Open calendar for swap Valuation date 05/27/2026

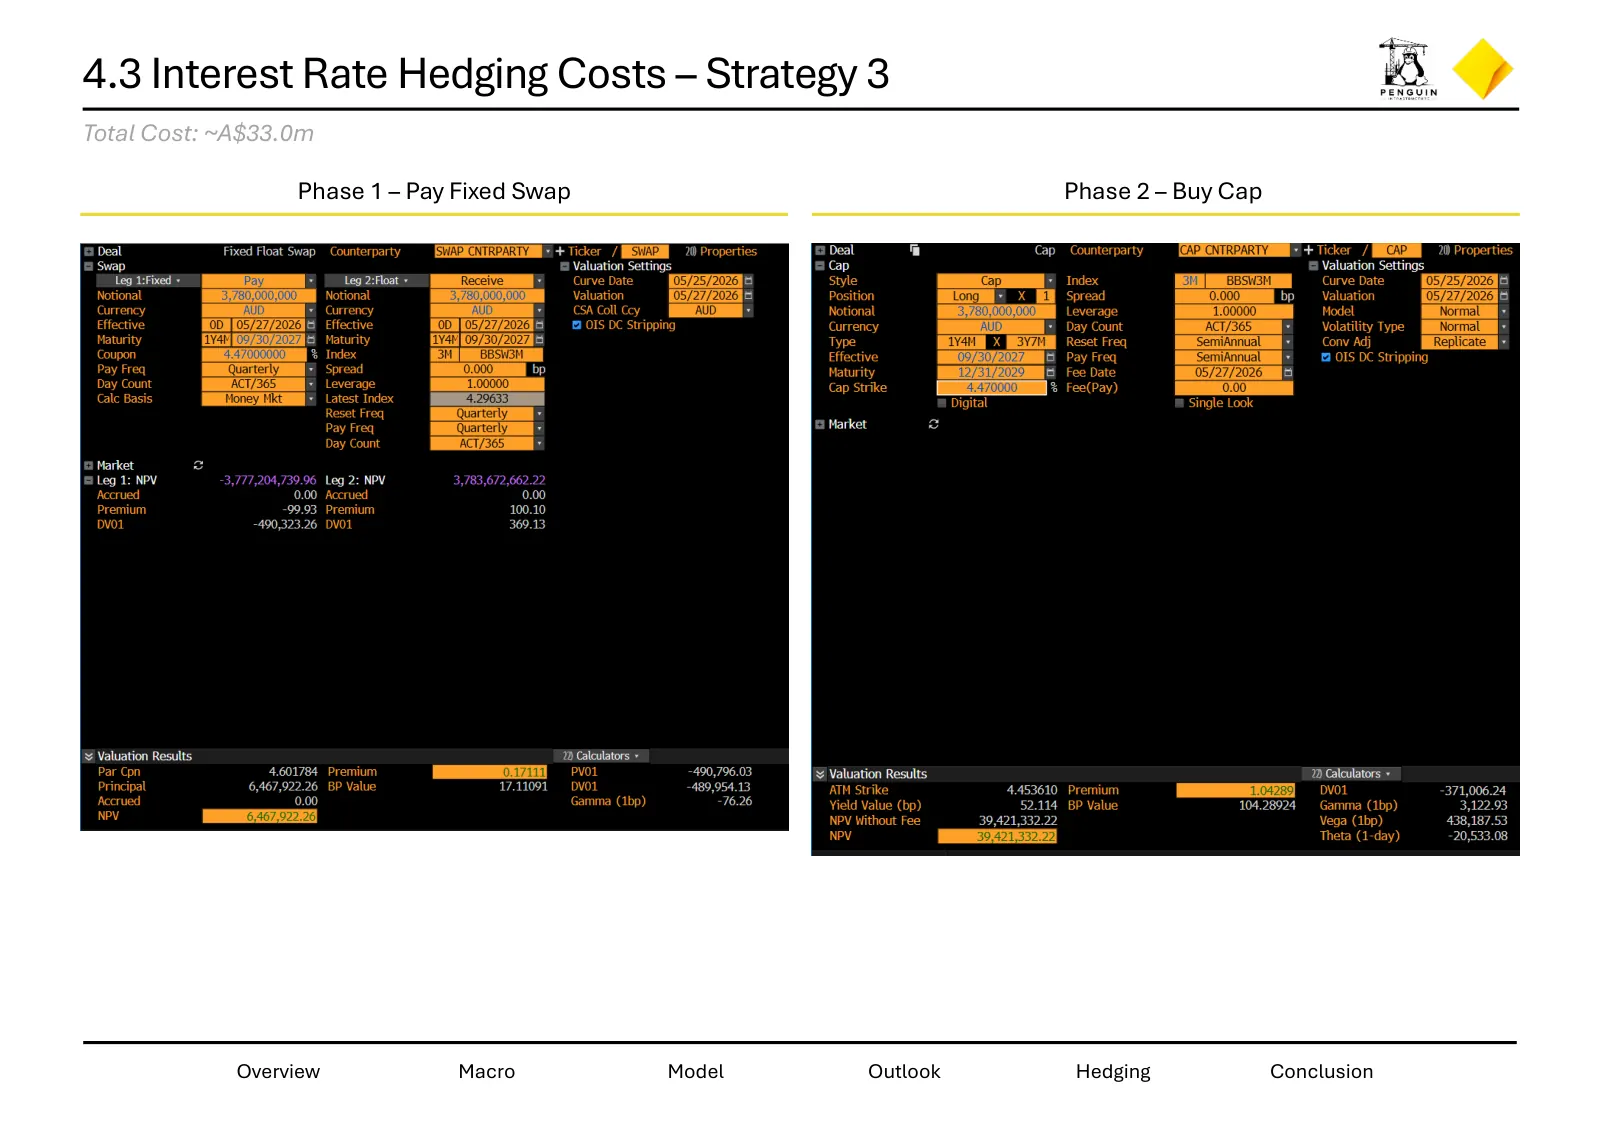pos(748,296)
